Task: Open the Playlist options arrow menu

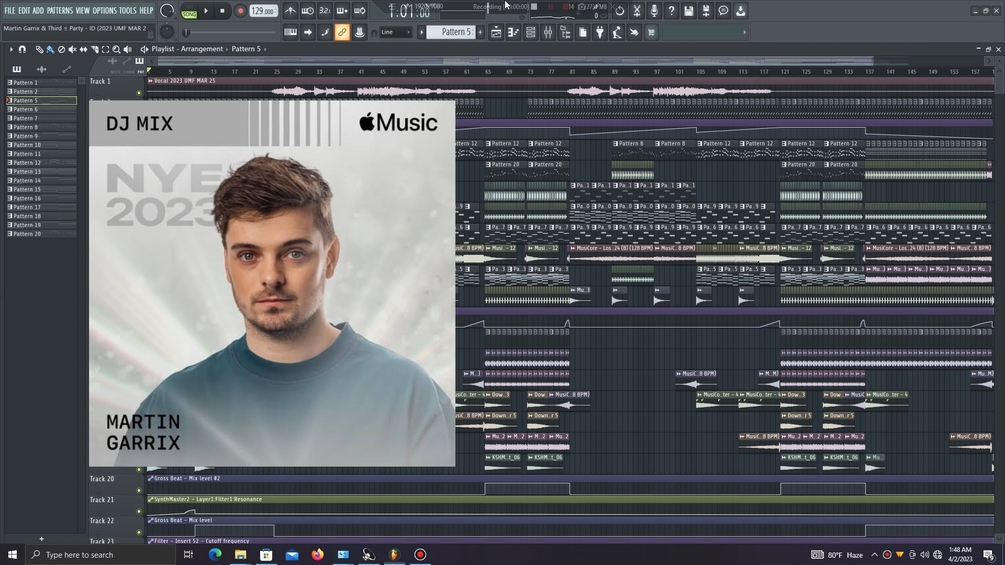Action: point(11,49)
